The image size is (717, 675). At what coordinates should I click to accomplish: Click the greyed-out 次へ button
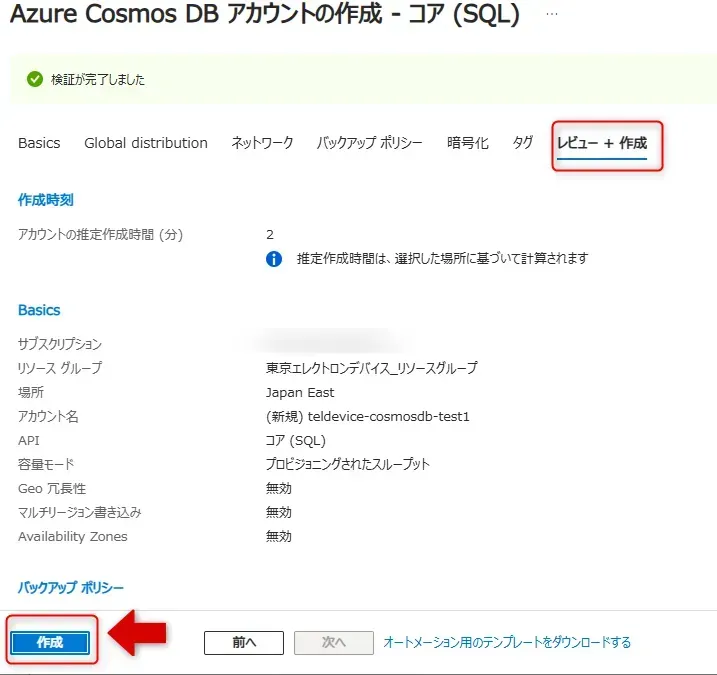click(x=333, y=643)
